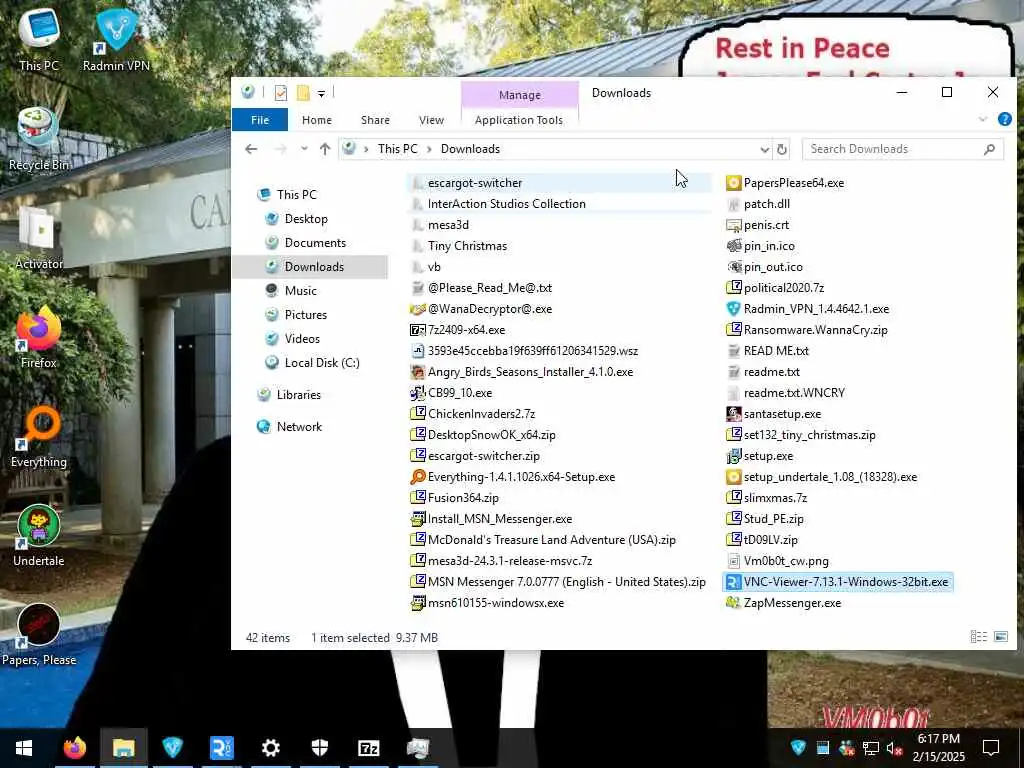1024x768 pixels.
Task: Select Desktop in the navigation pane
Action: 306,219
